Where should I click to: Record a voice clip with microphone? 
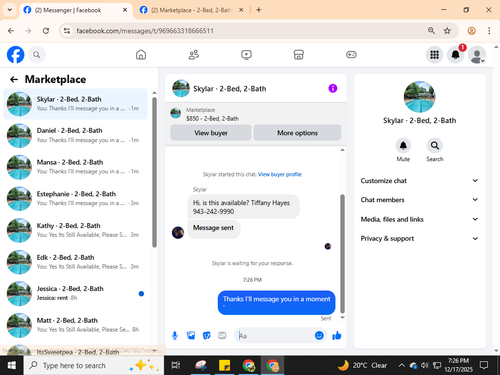[175, 335]
